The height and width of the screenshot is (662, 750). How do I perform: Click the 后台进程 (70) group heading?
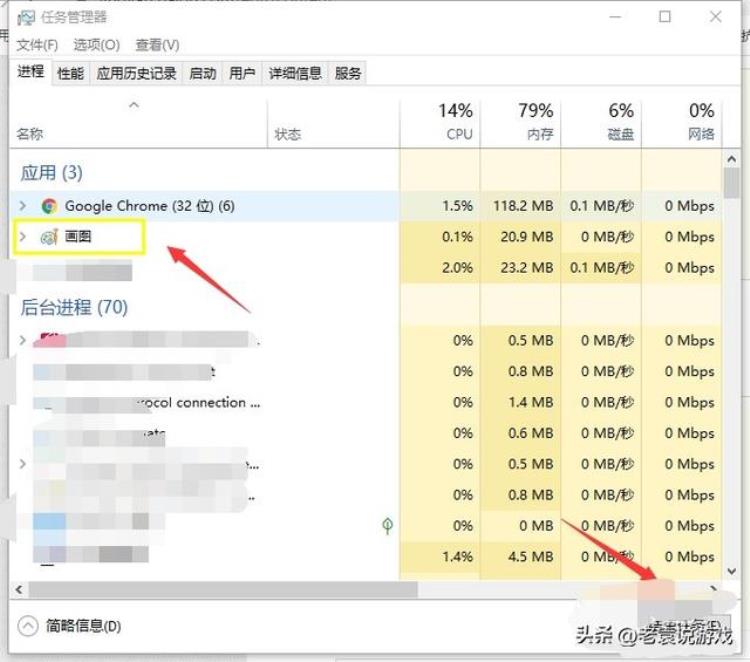point(74,307)
